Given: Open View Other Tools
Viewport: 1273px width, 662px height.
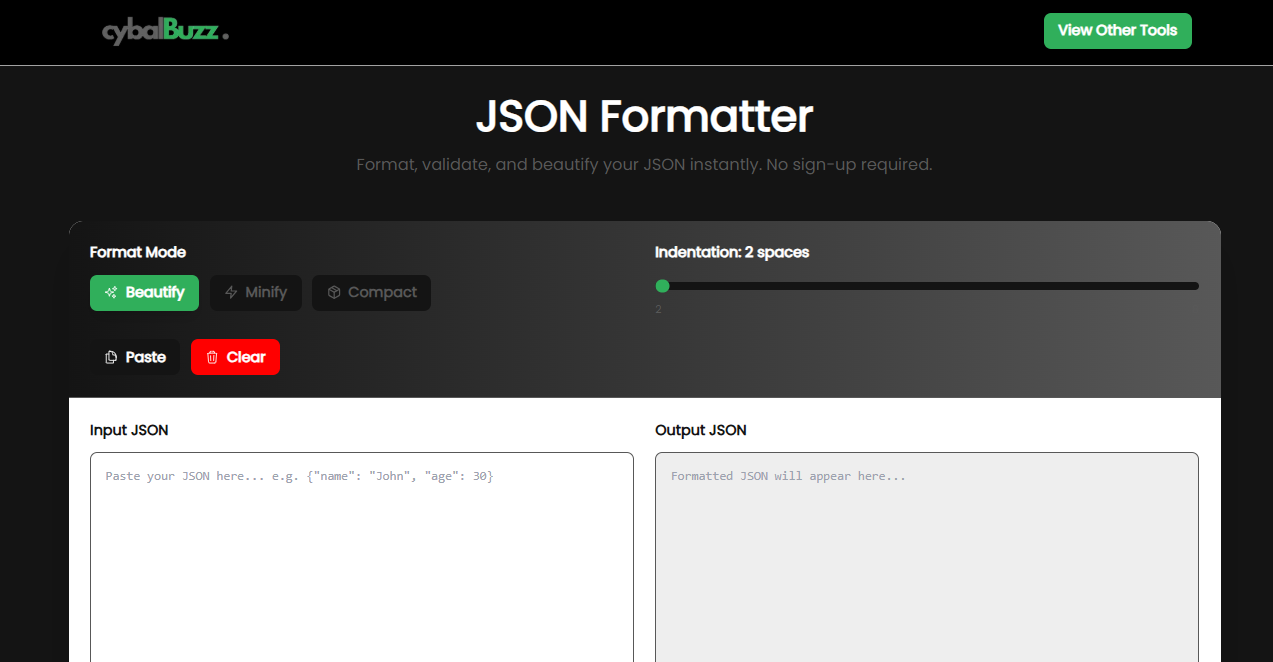Looking at the screenshot, I should pos(1117,31).
